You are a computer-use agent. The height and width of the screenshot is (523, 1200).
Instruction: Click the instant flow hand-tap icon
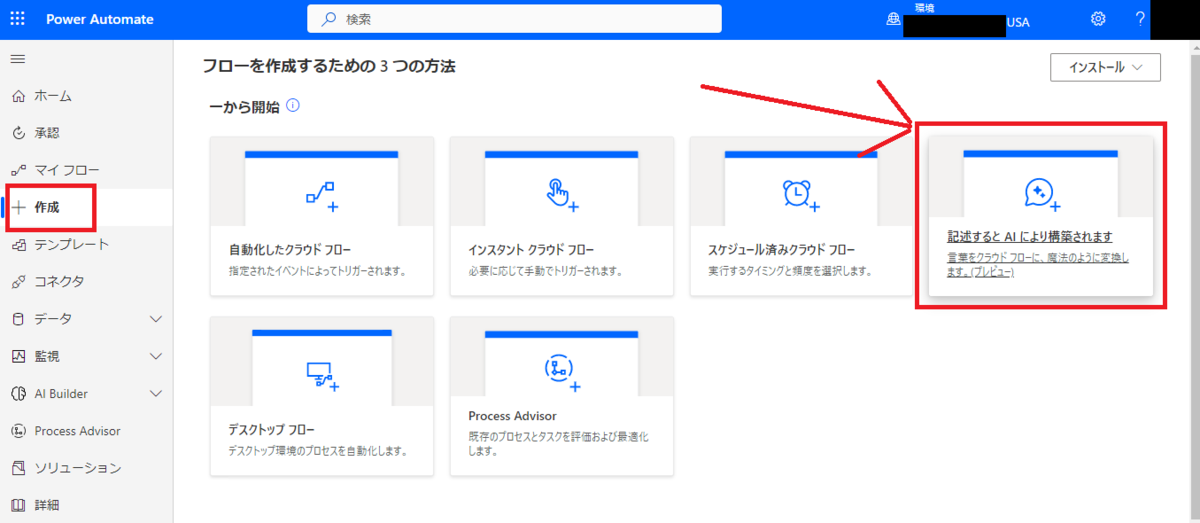pyautogui.click(x=562, y=193)
